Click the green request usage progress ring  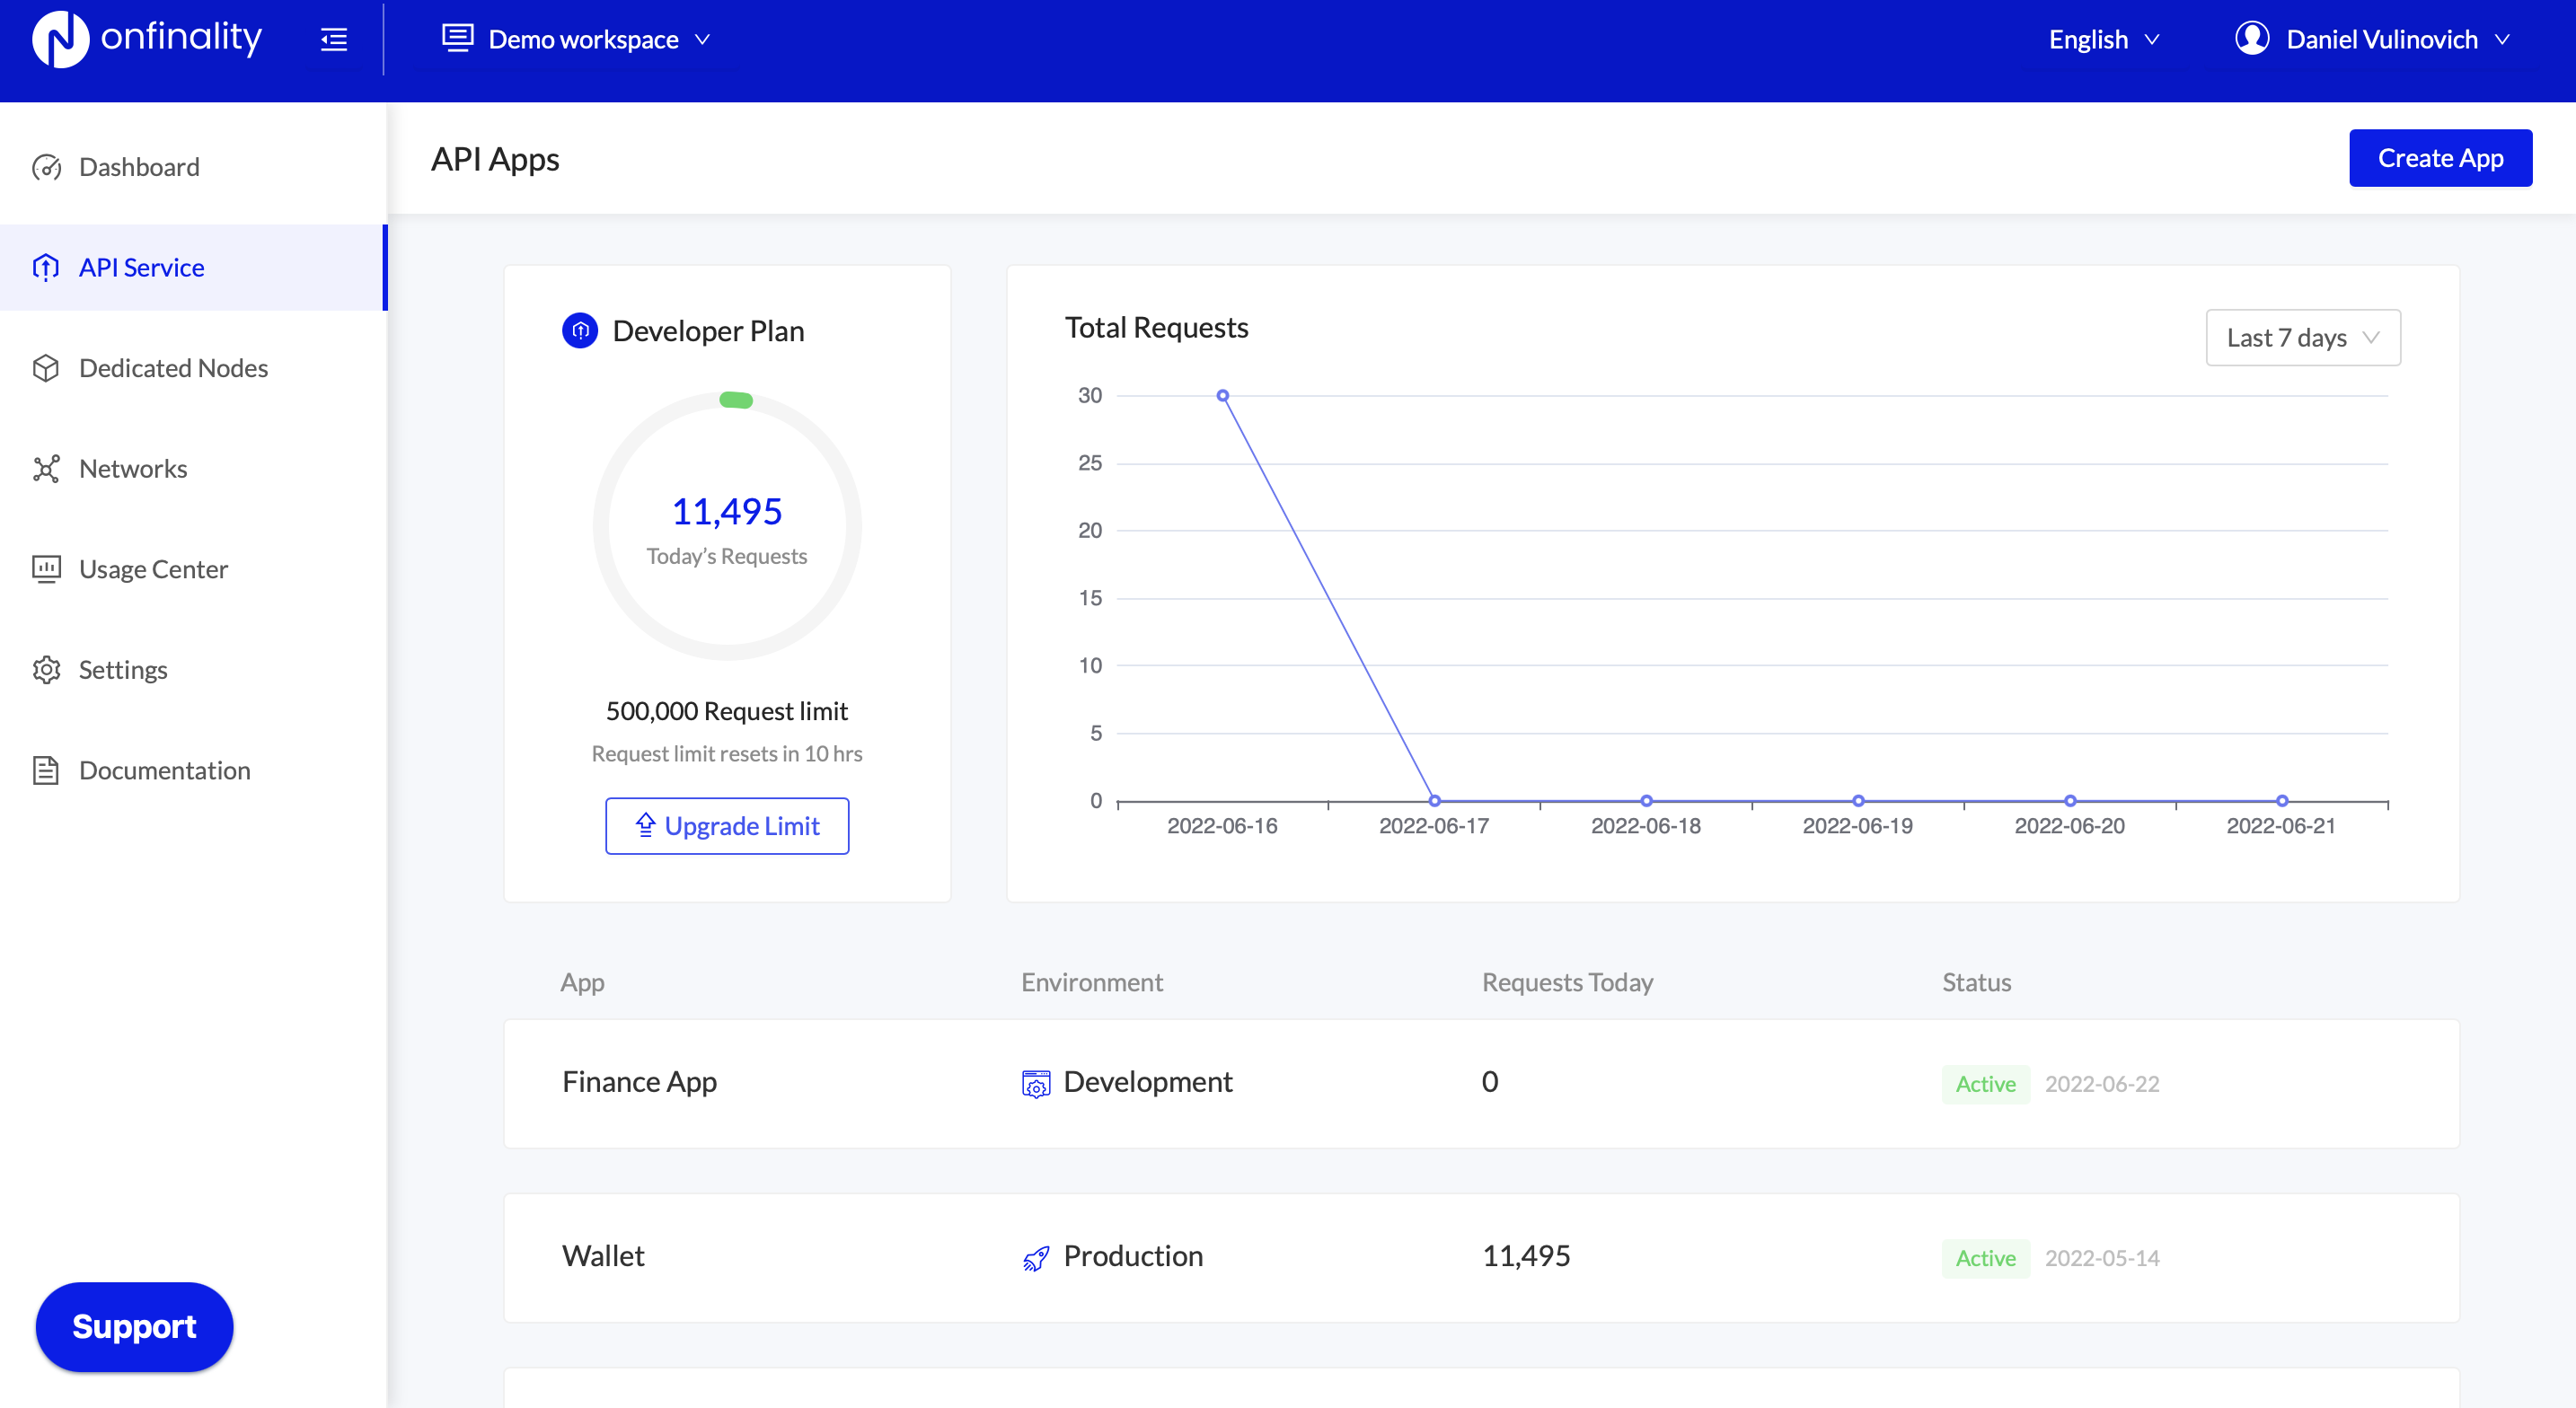point(736,401)
